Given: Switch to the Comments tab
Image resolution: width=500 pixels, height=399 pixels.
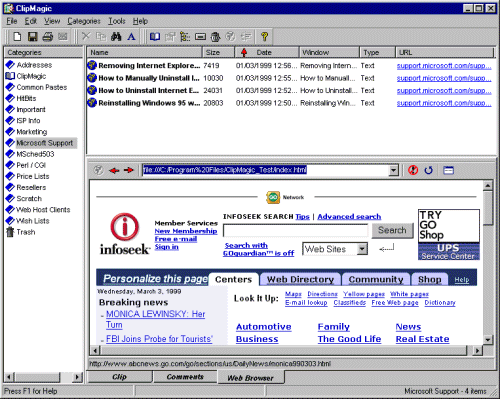Looking at the screenshot, I should pyautogui.click(x=185, y=377).
